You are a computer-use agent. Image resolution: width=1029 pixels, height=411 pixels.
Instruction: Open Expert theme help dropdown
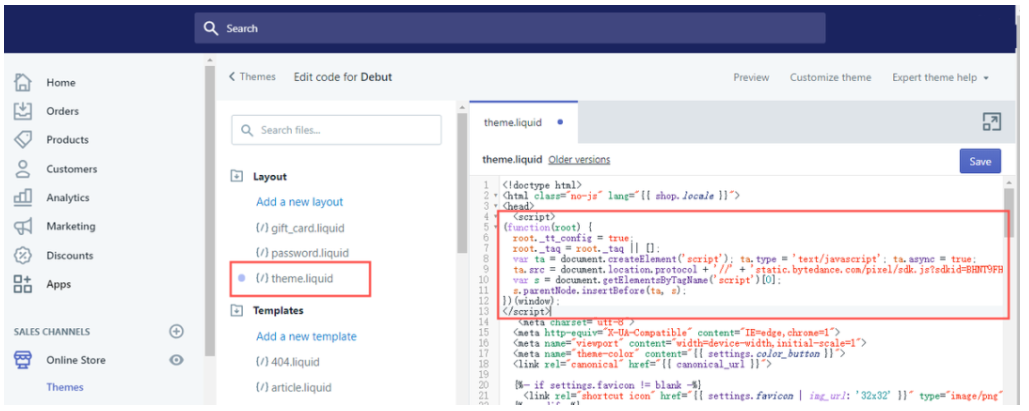(940, 77)
